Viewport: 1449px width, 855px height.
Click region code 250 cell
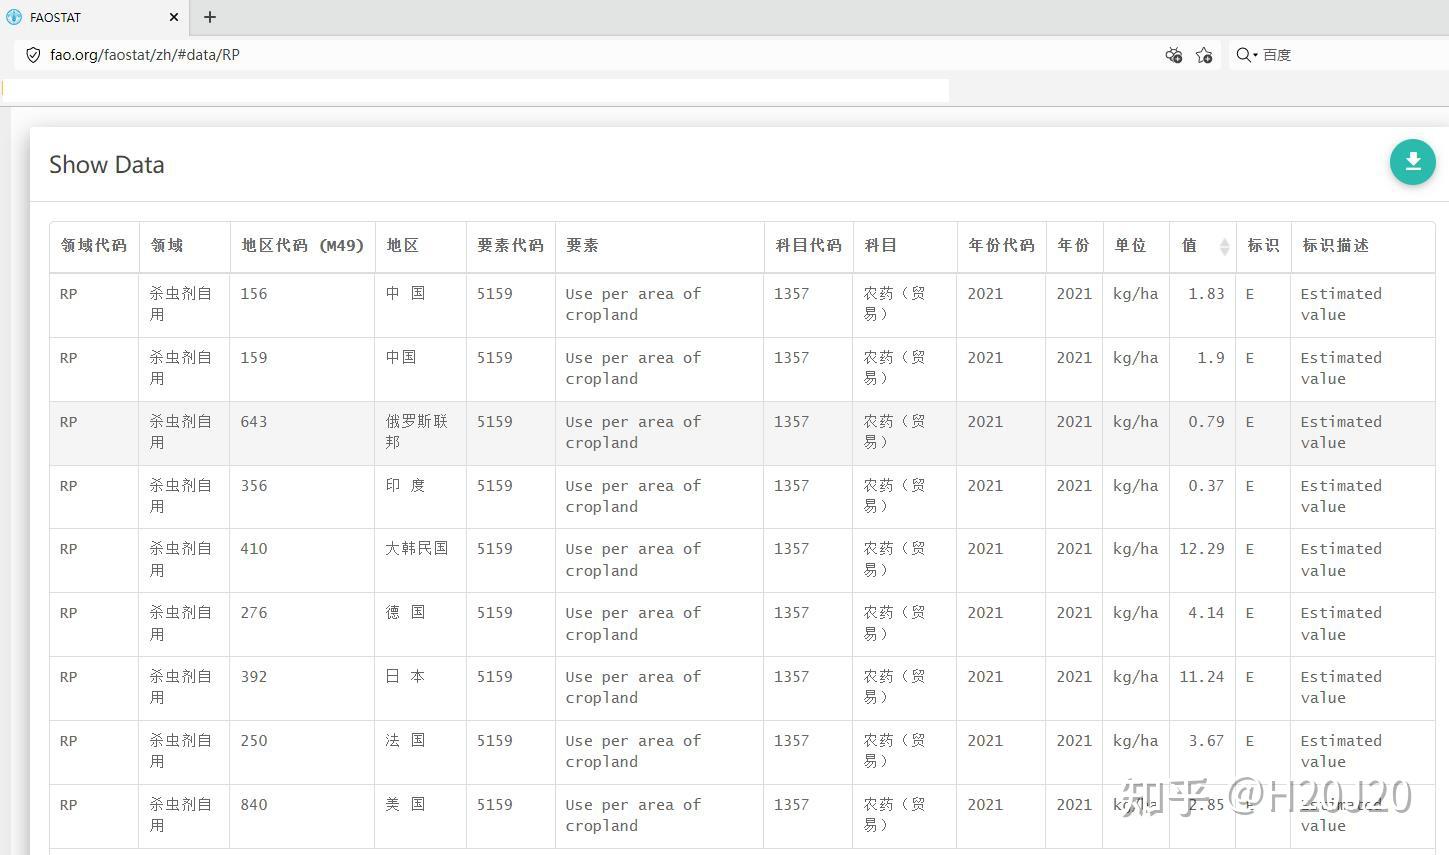coord(302,752)
